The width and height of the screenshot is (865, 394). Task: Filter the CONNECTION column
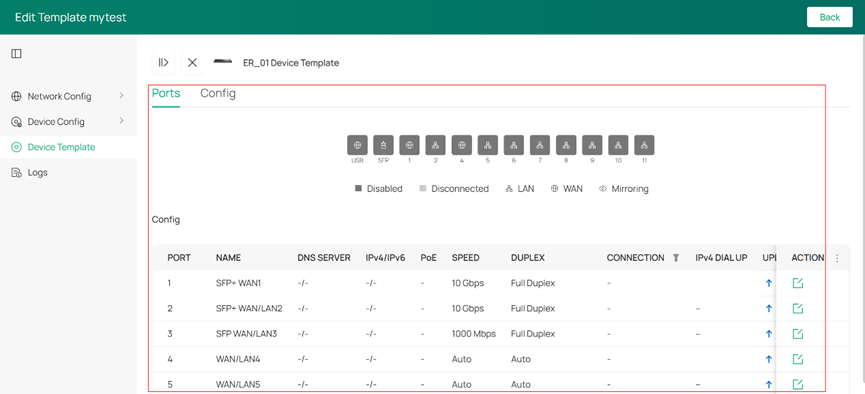[x=676, y=258]
